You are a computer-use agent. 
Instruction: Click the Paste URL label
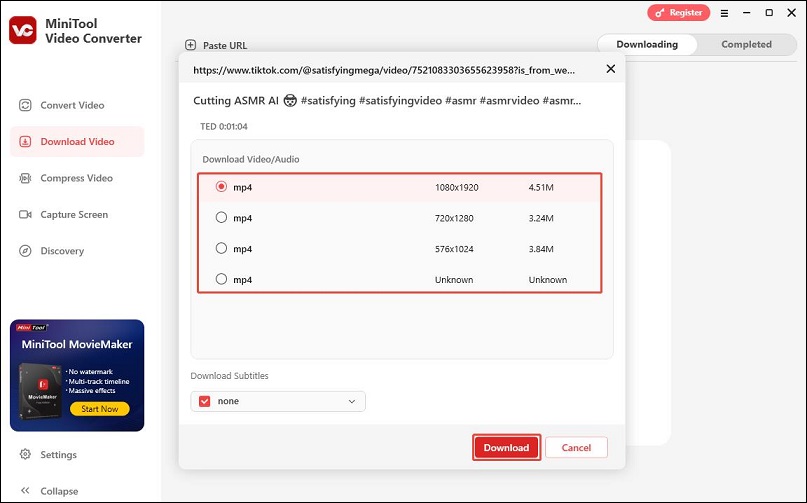(225, 45)
